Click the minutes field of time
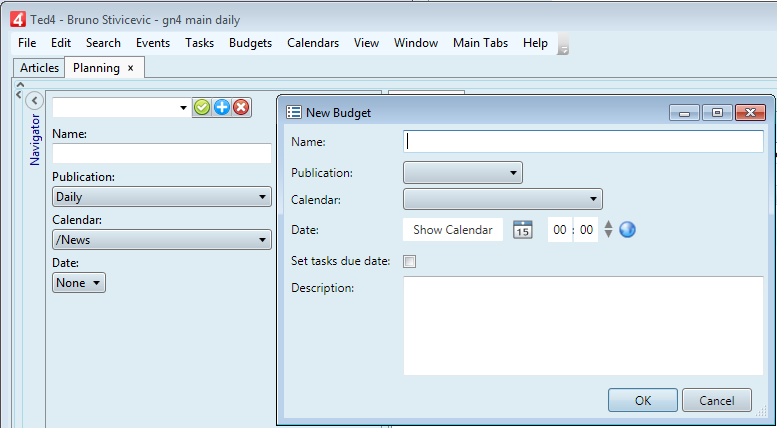This screenshot has width=777, height=428. pos(586,230)
